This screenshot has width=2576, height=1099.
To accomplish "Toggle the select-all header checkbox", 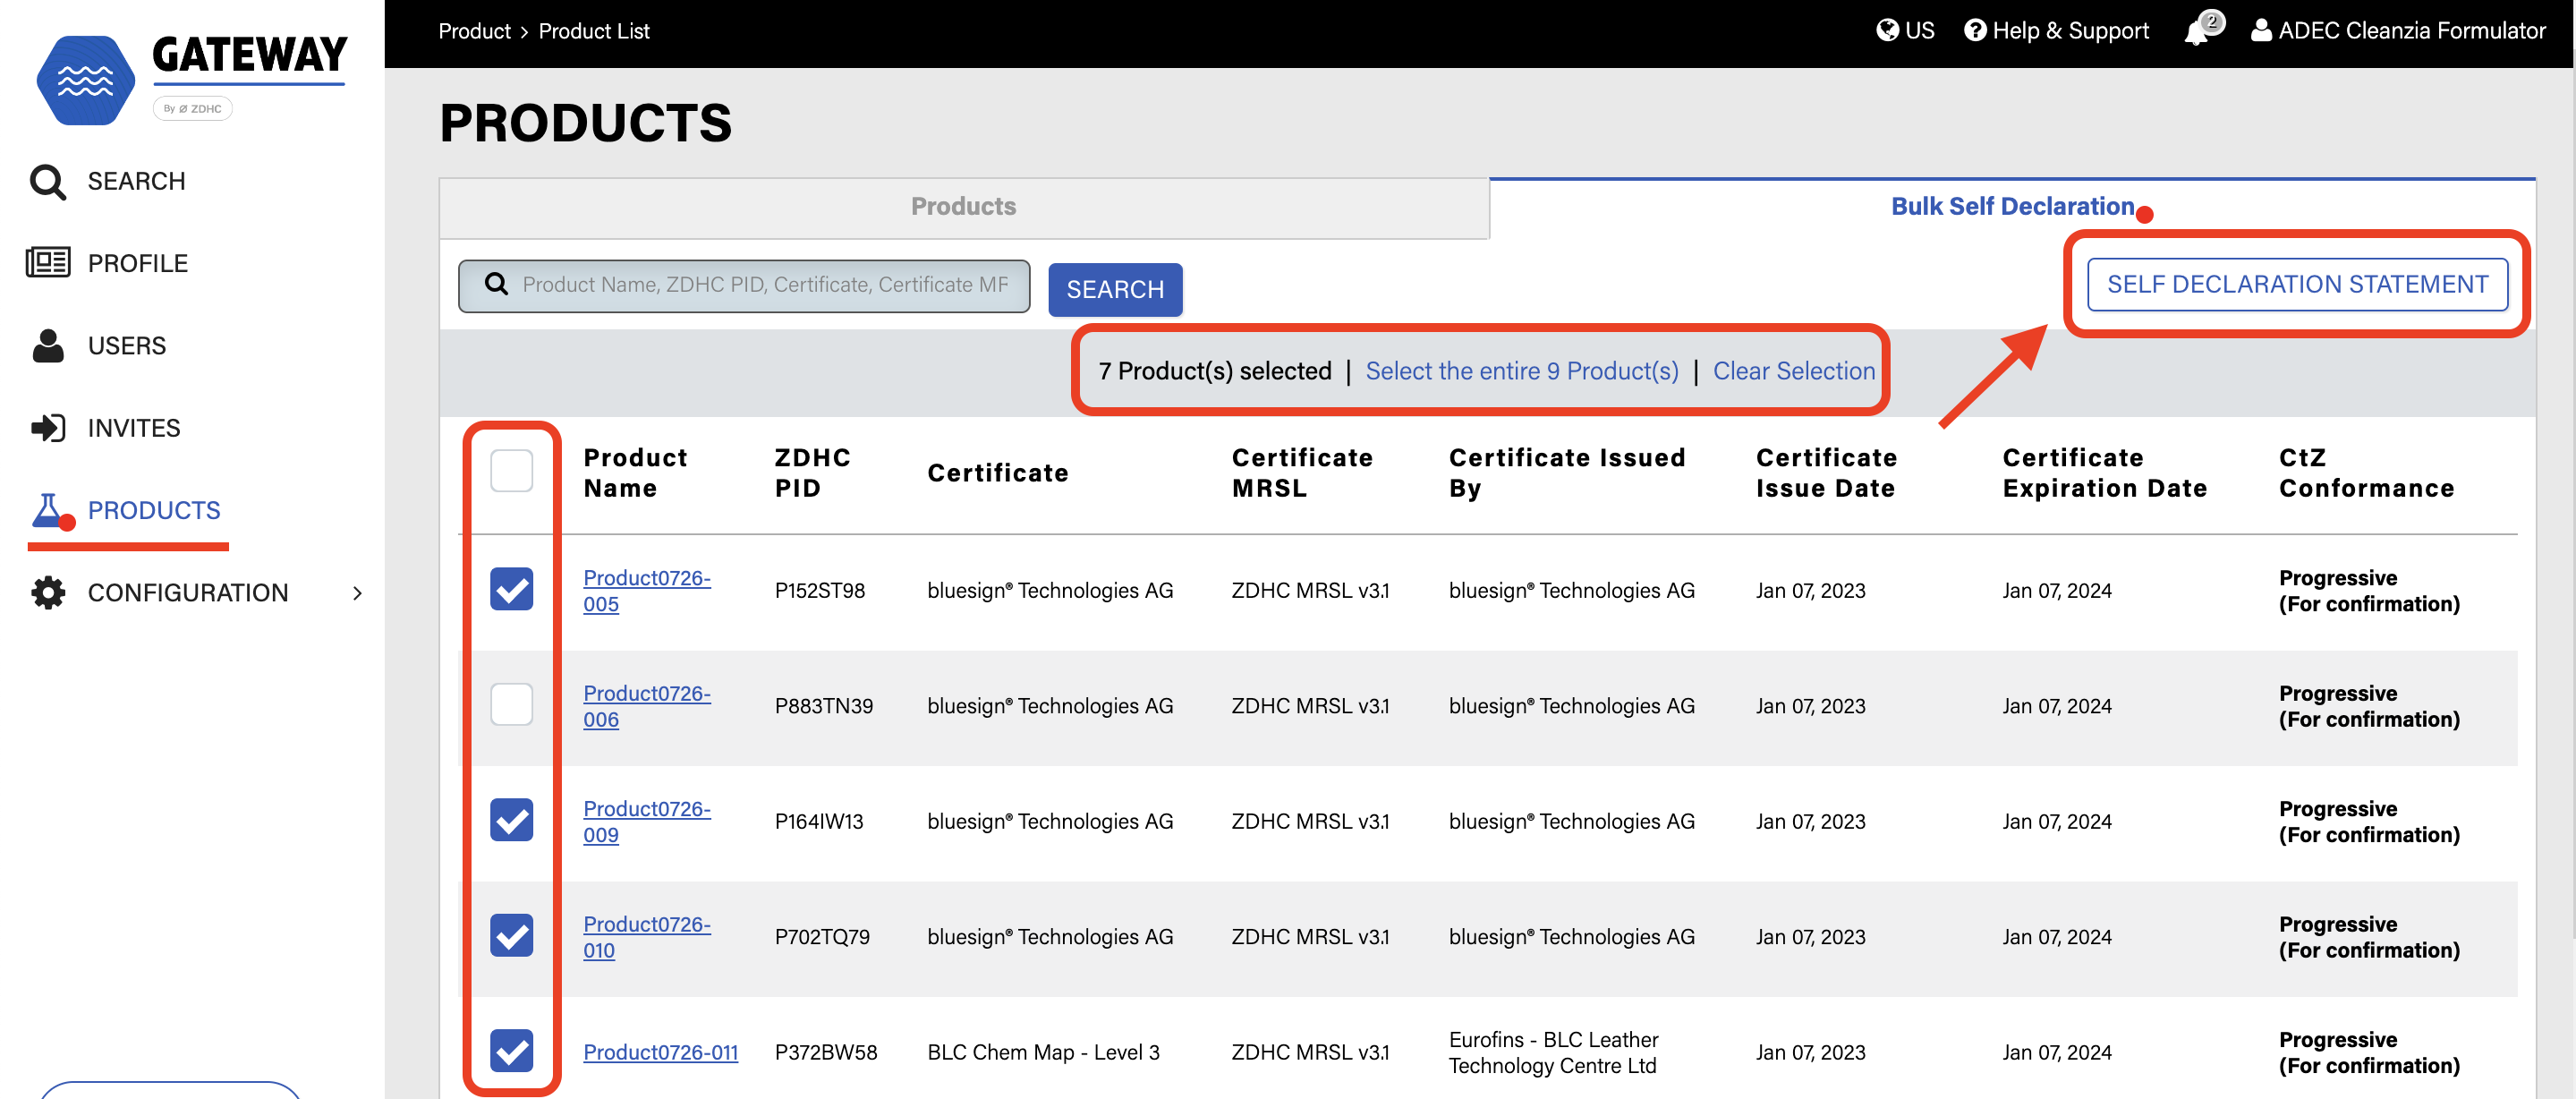I will (511, 471).
